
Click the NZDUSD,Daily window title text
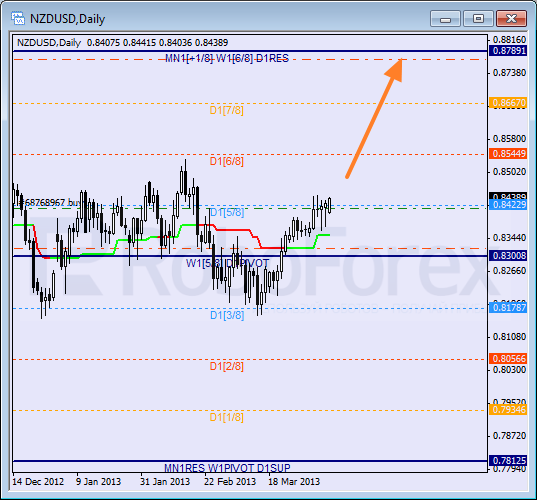pos(67,19)
